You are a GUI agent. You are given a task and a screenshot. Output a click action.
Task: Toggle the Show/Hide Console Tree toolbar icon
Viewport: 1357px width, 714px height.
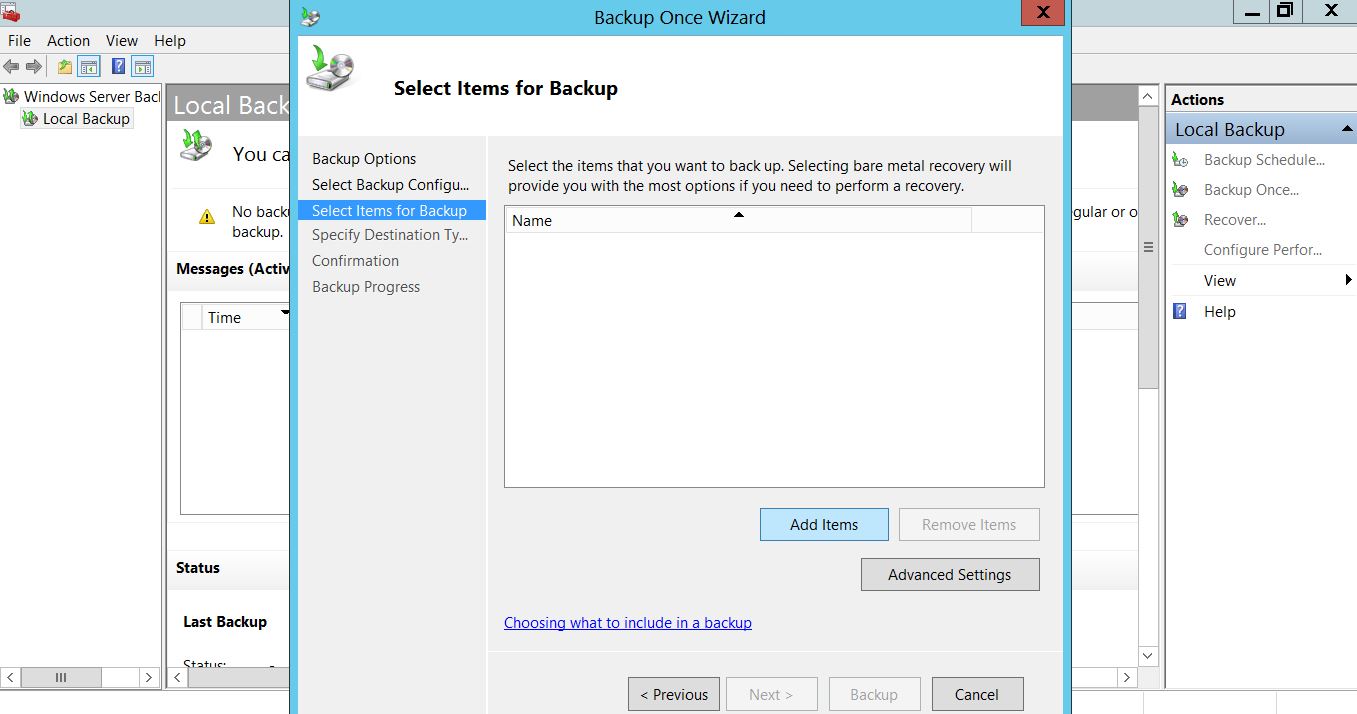(89, 67)
